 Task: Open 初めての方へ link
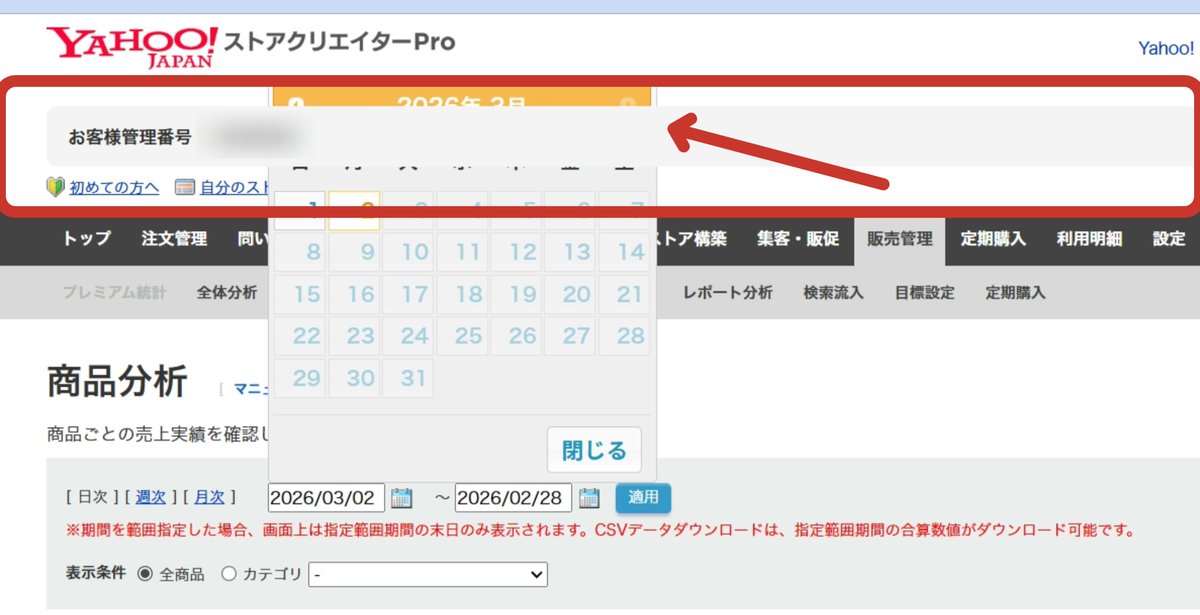coord(114,187)
